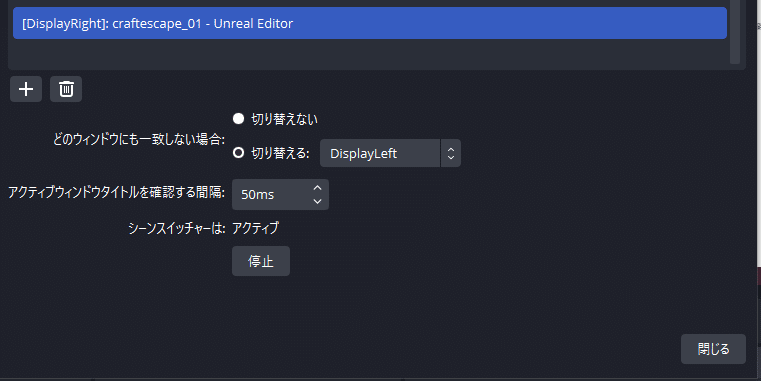Click the list's vertical scrollbar

coord(735,32)
